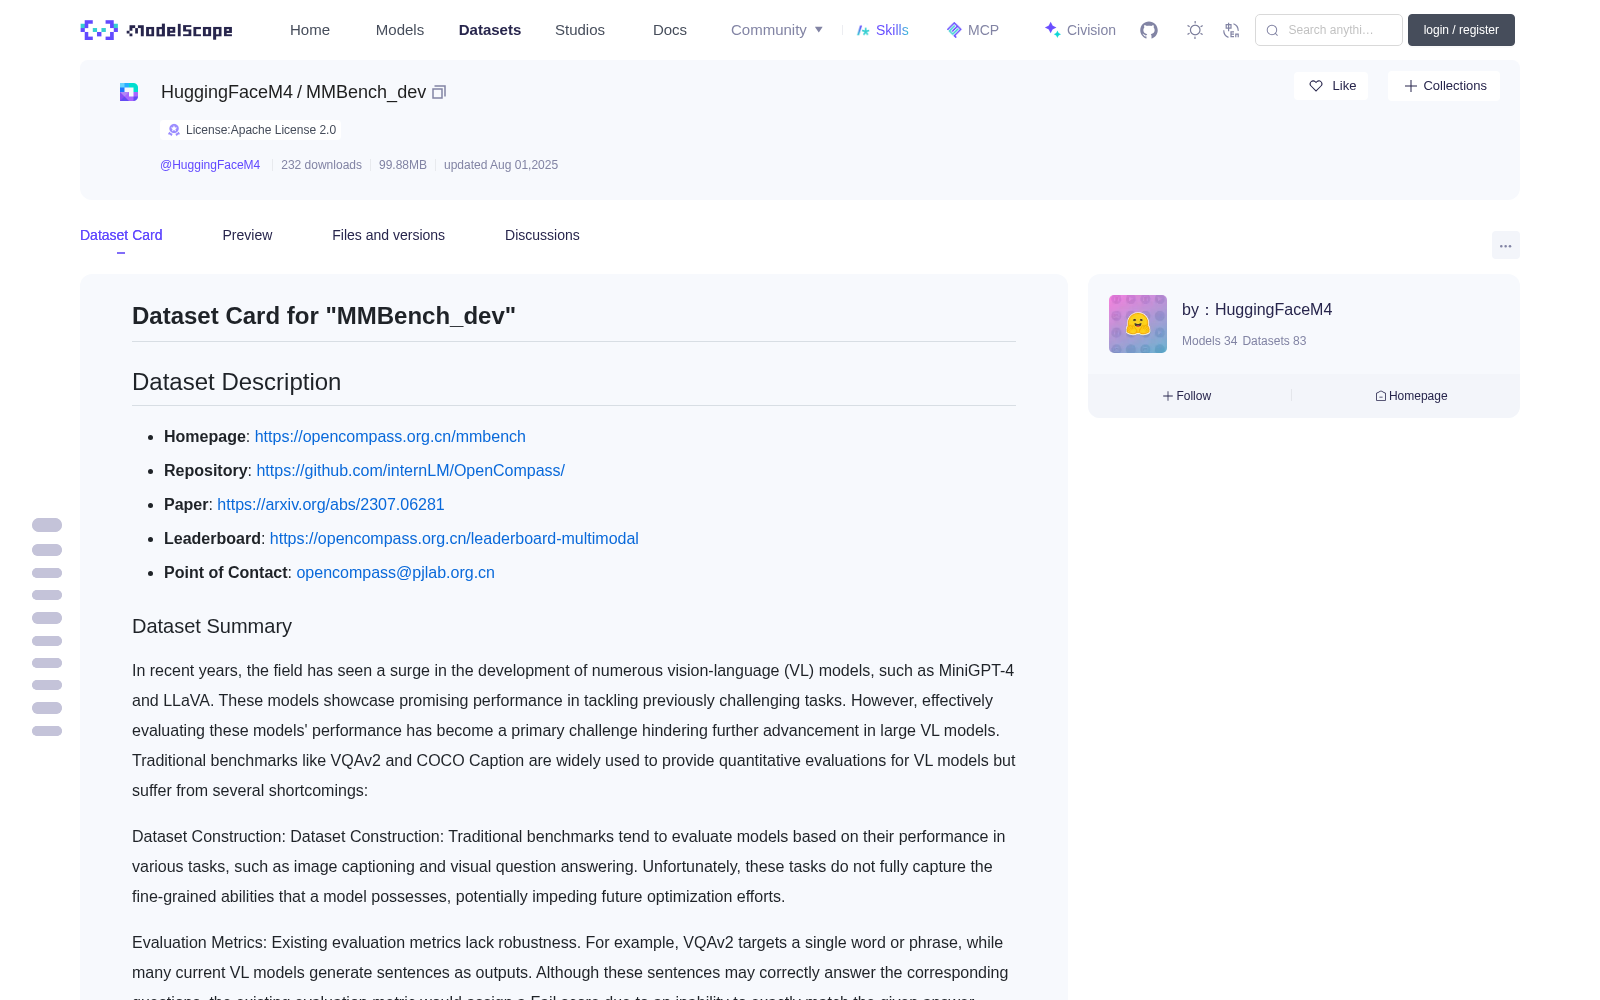Open the three-dots more options button

coord(1505,245)
